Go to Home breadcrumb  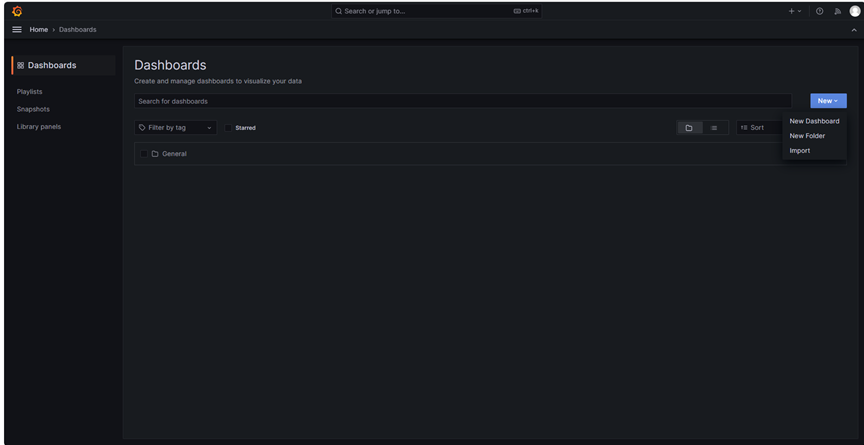(x=39, y=30)
